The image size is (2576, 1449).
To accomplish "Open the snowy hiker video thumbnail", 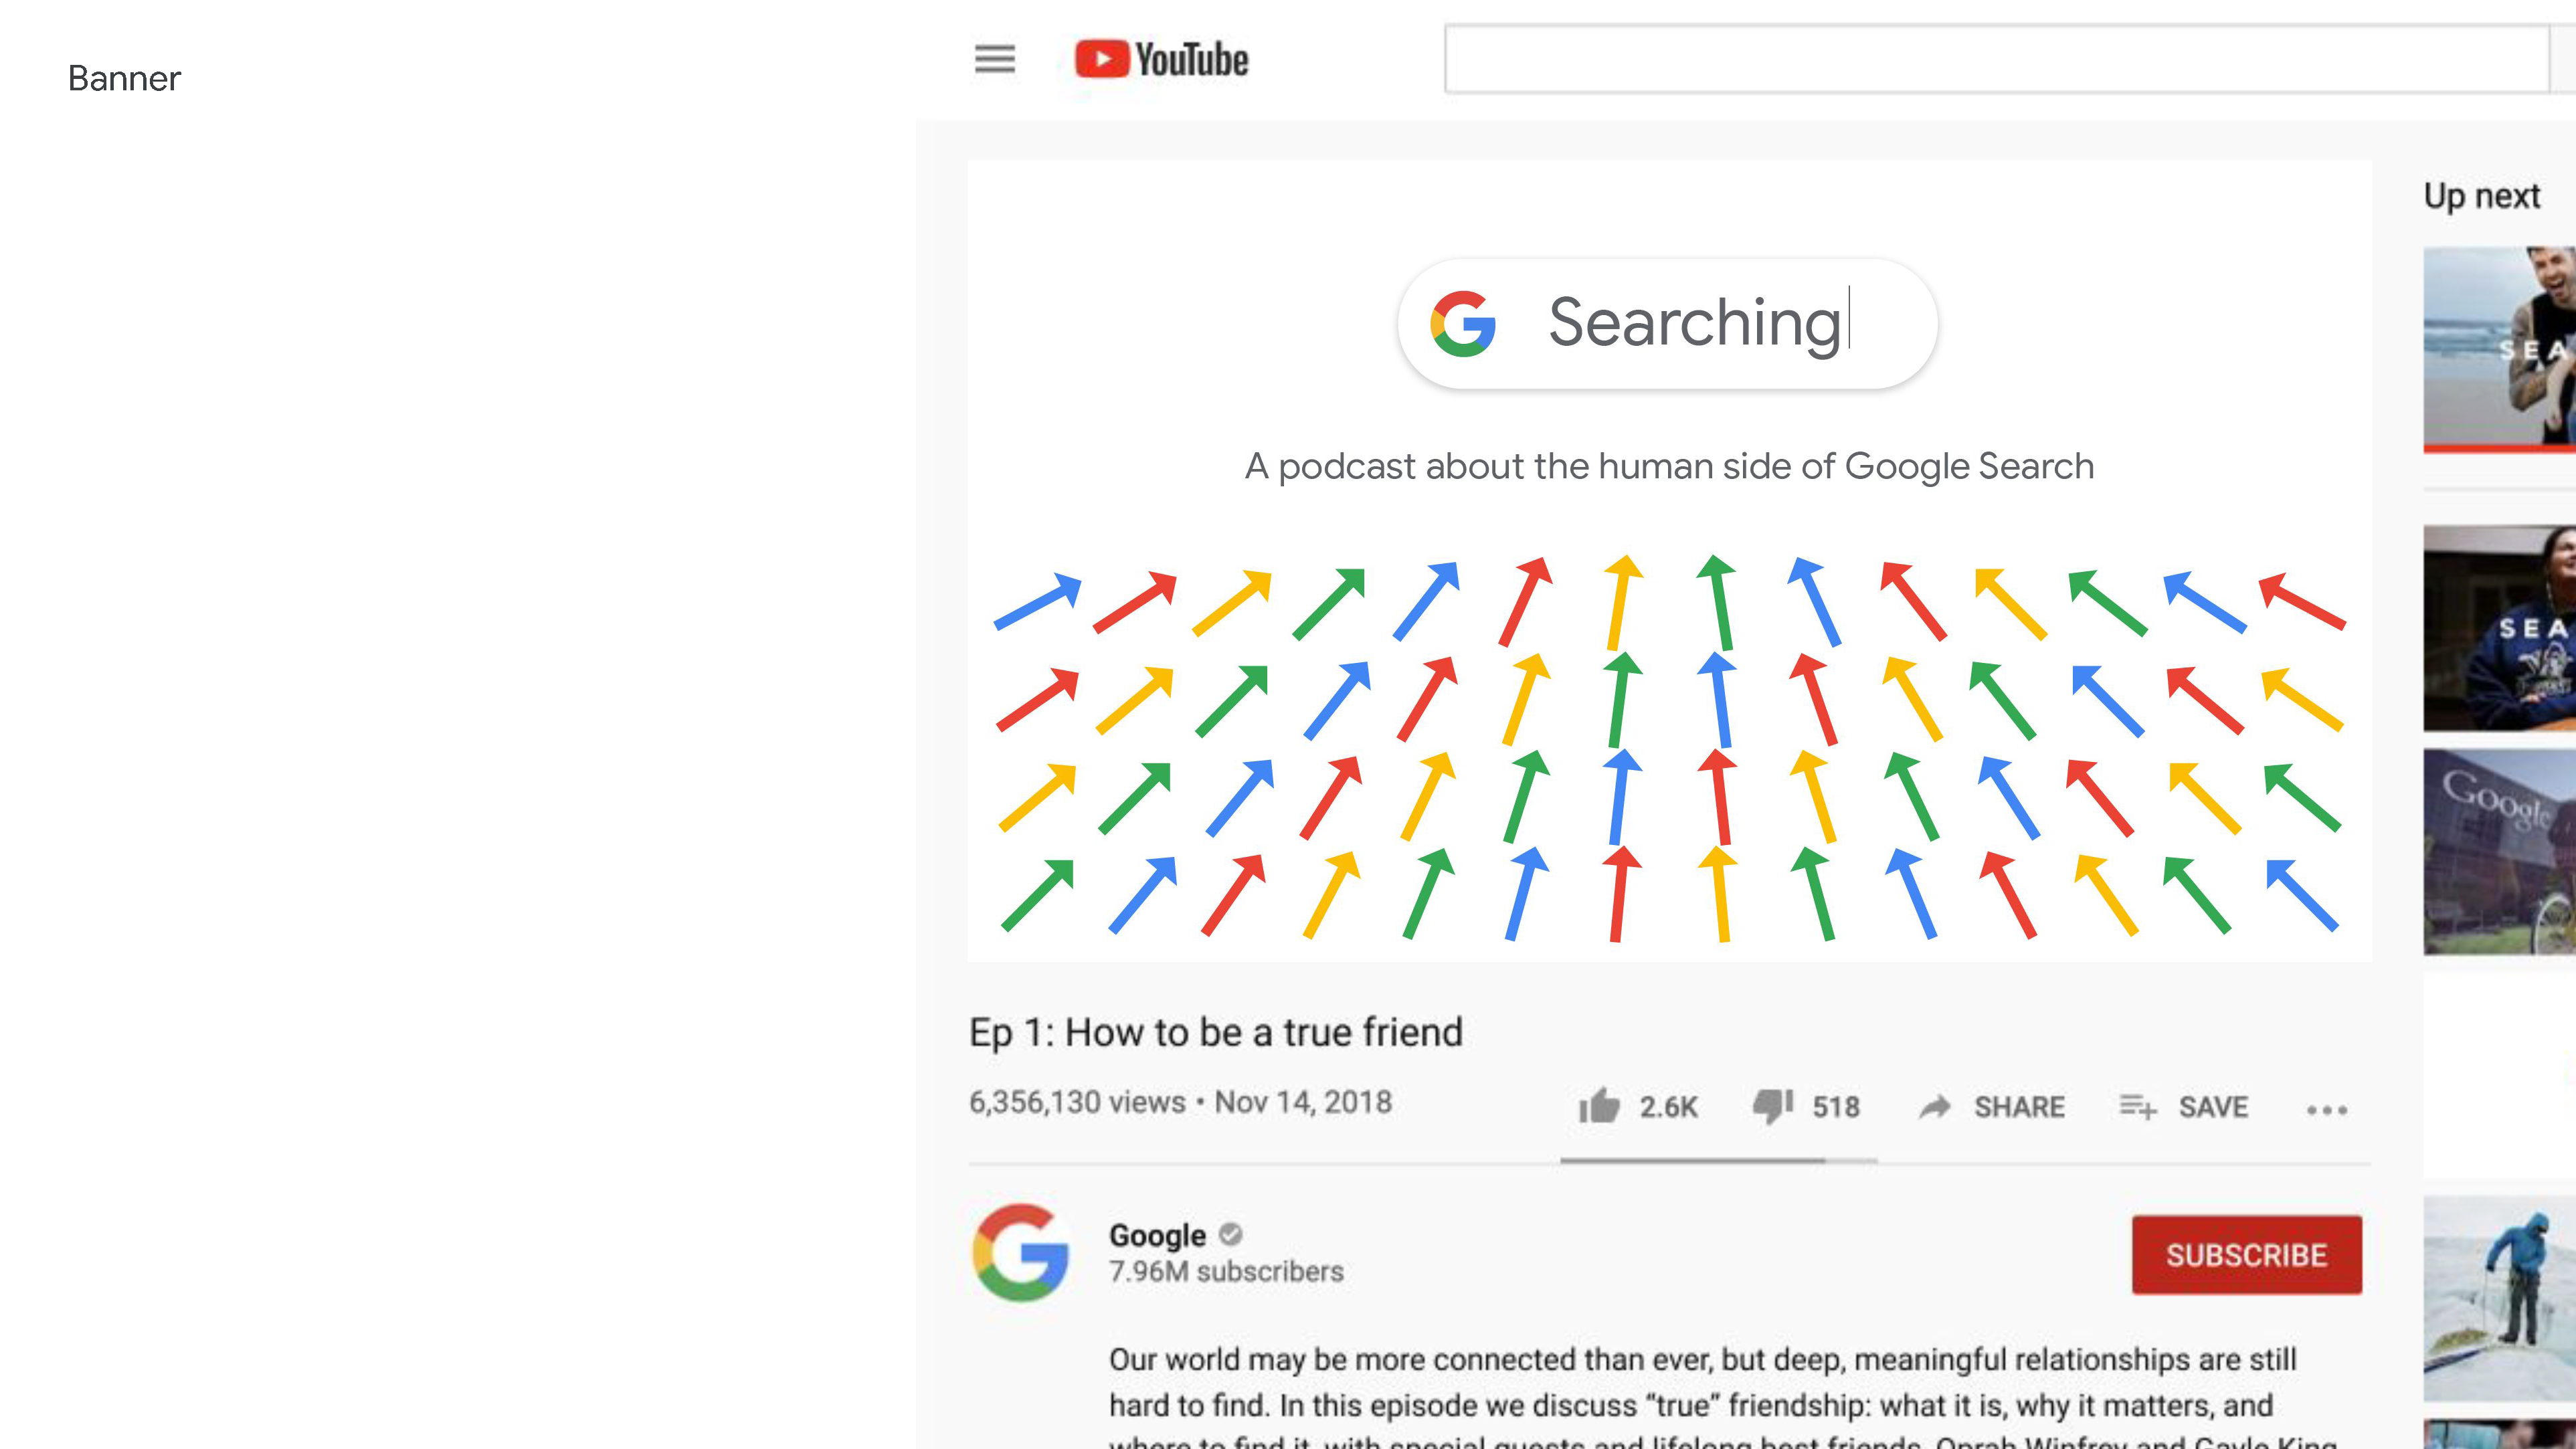I will coord(2499,1298).
